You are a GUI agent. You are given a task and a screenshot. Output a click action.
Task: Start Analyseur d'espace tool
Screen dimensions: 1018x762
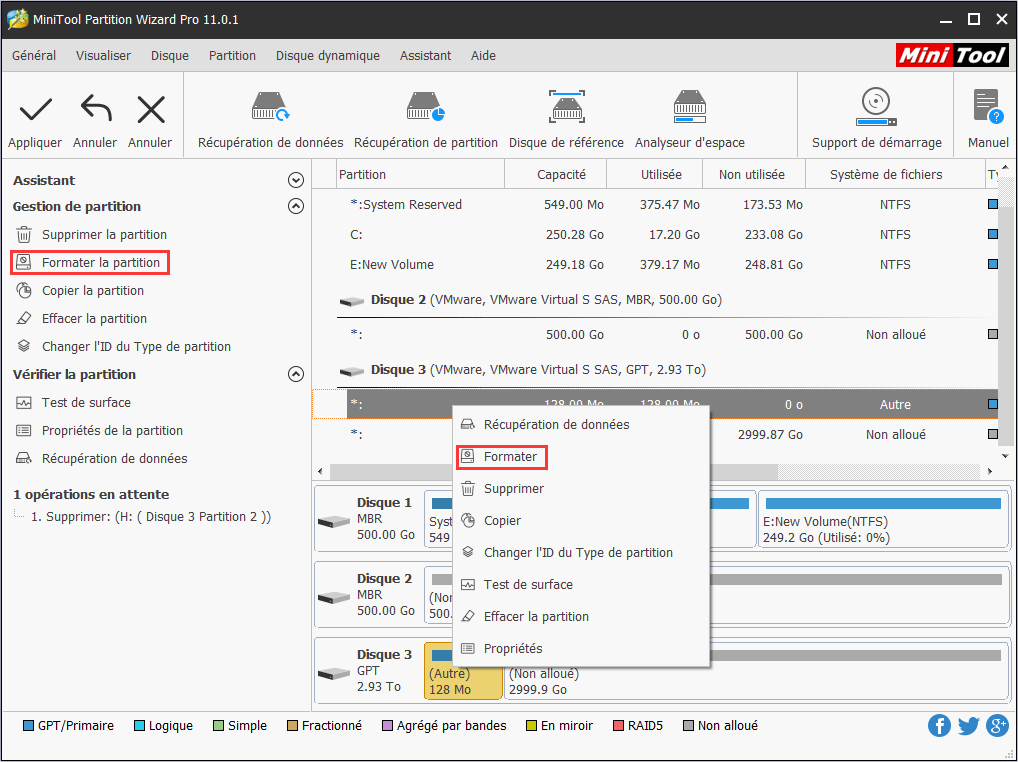[x=689, y=110]
